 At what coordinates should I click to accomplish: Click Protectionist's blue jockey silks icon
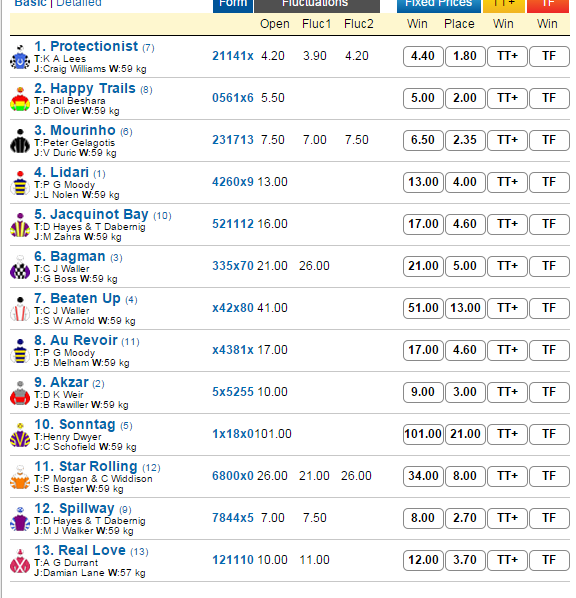tap(20, 57)
